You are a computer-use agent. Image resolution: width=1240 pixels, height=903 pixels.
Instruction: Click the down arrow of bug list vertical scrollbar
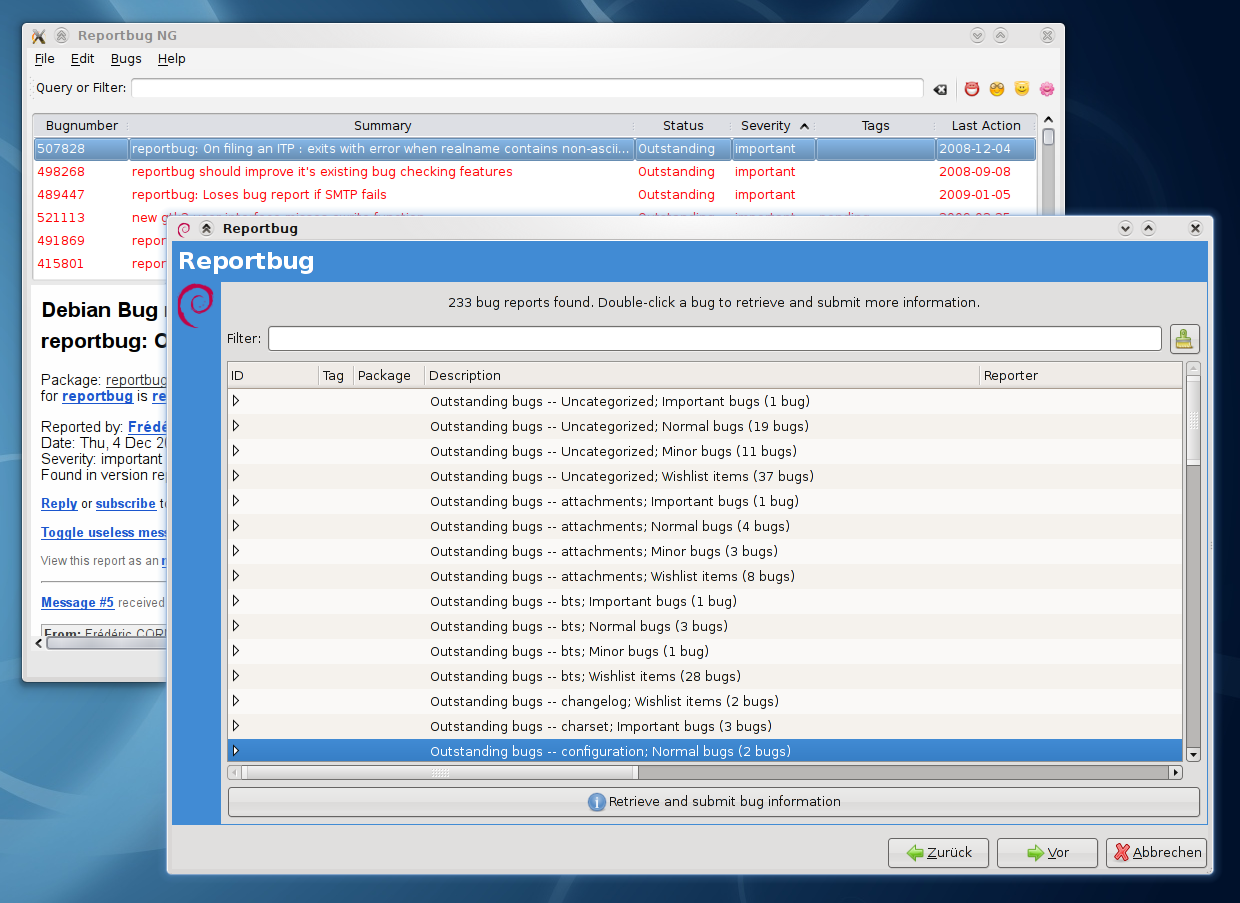(x=1193, y=755)
